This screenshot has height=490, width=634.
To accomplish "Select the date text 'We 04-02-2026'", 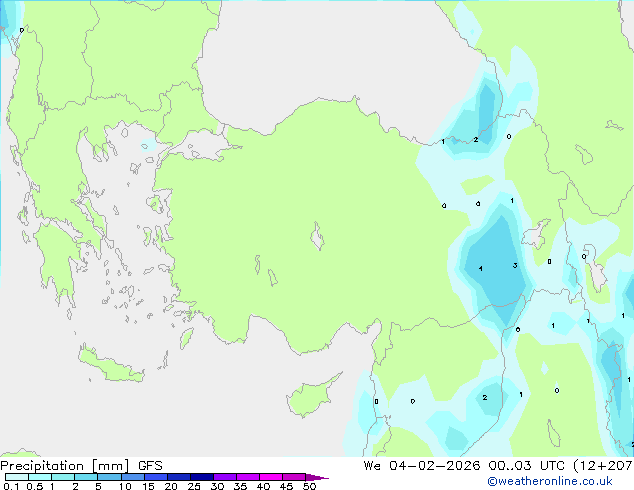I will pyautogui.click(x=422, y=466).
